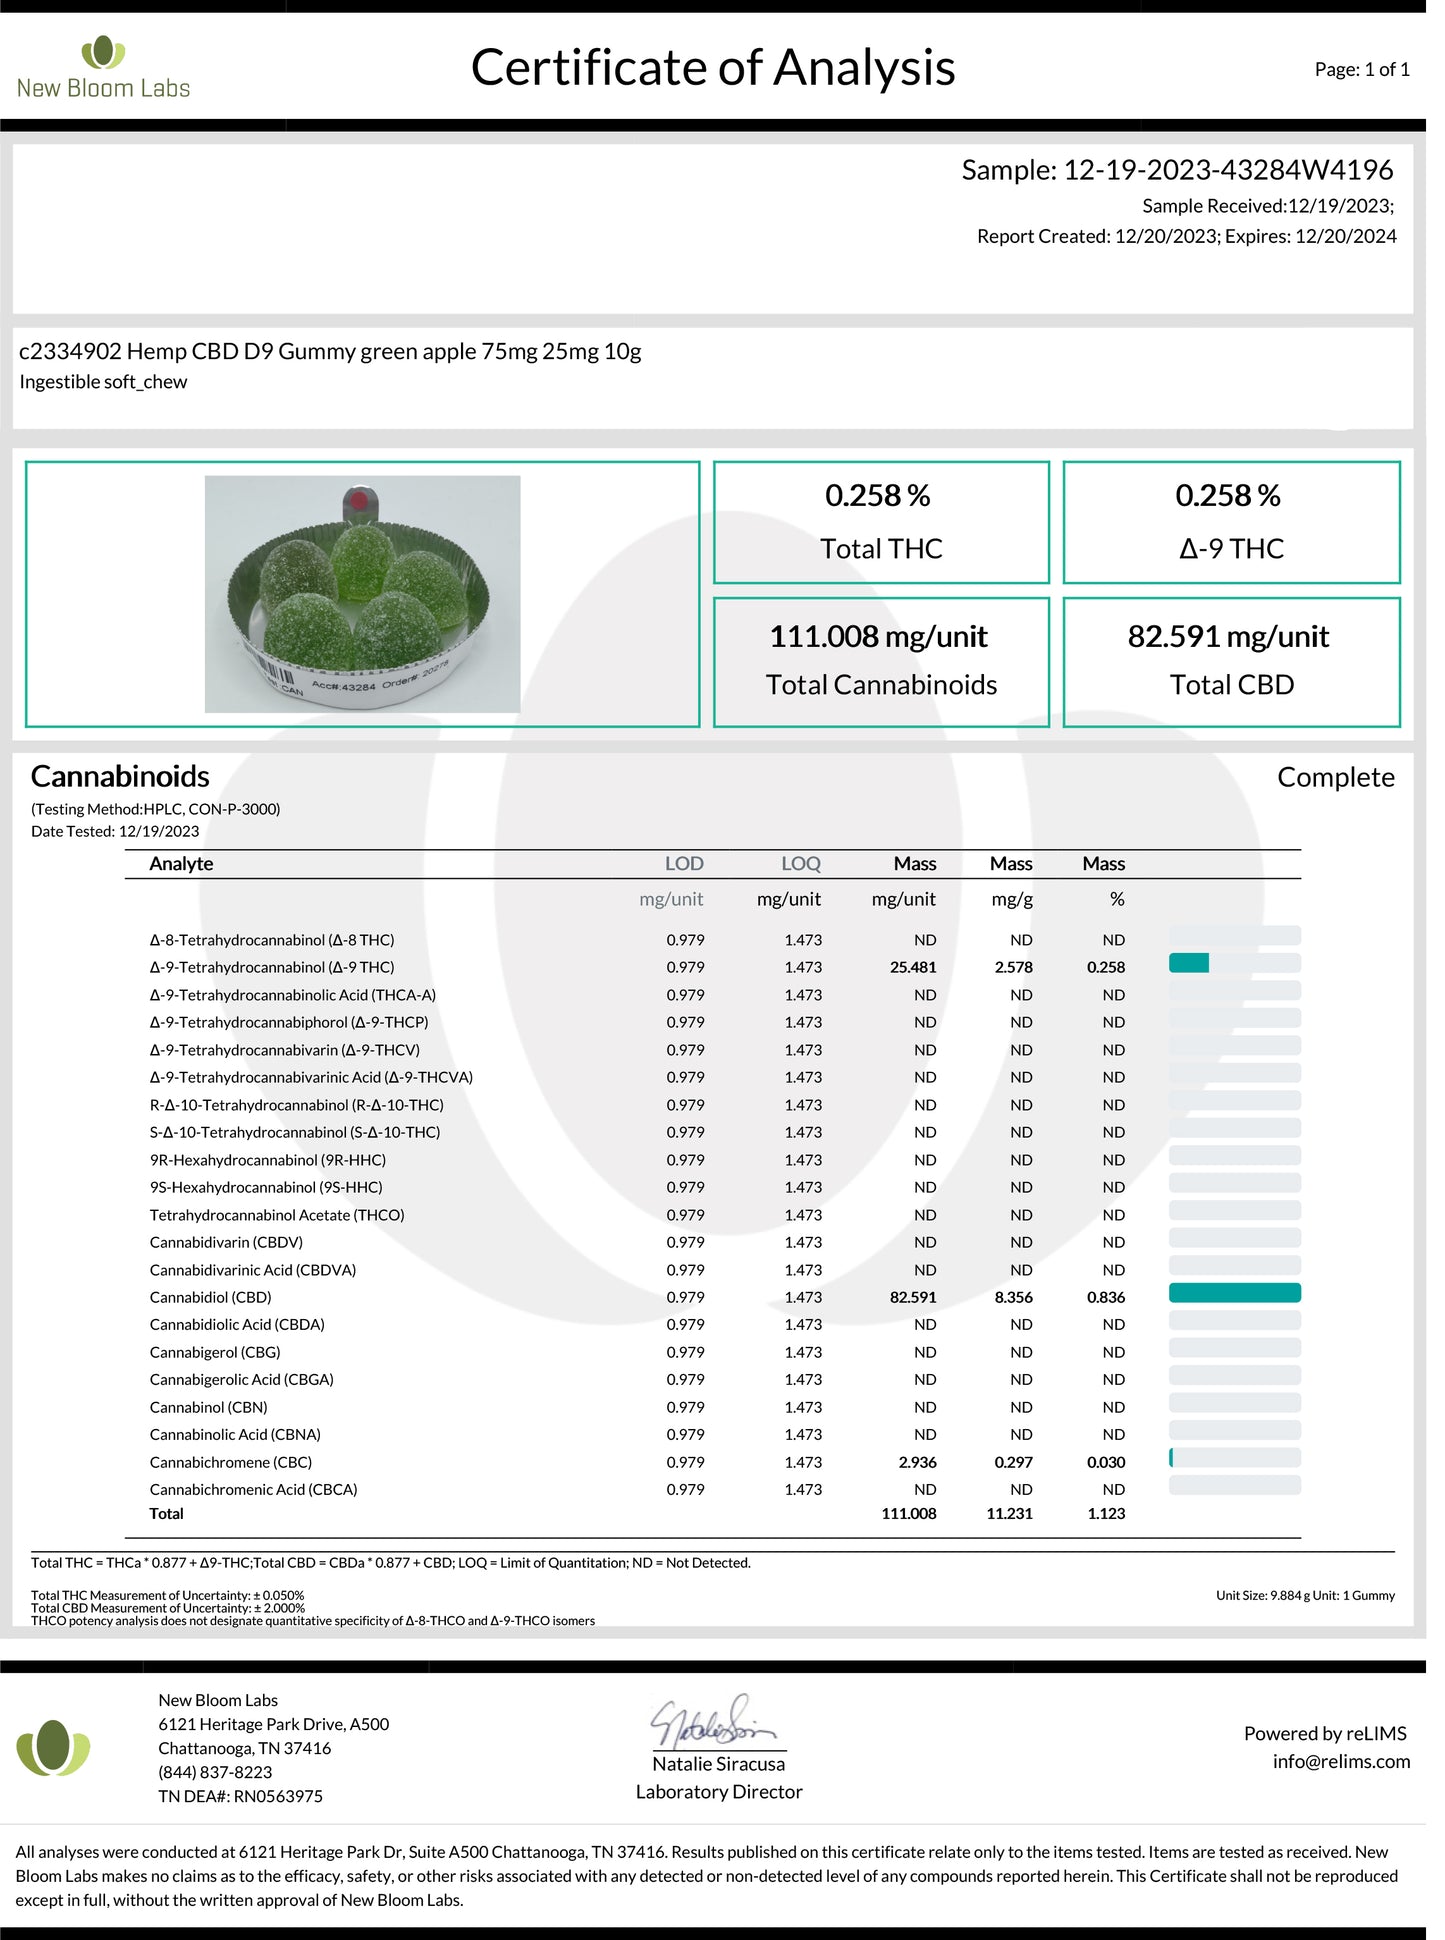
Task: Click the 1.123 total percent value
Action: [1106, 1514]
